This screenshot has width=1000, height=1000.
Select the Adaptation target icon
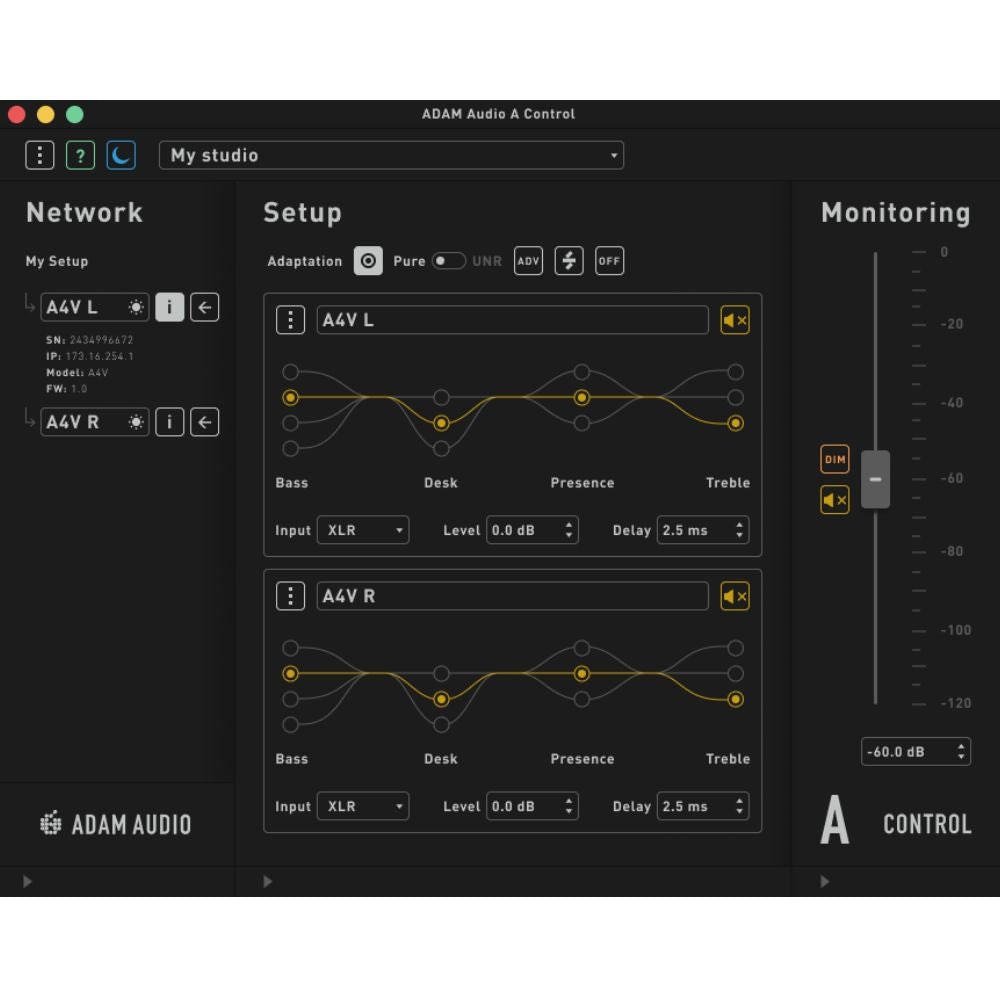(x=368, y=260)
